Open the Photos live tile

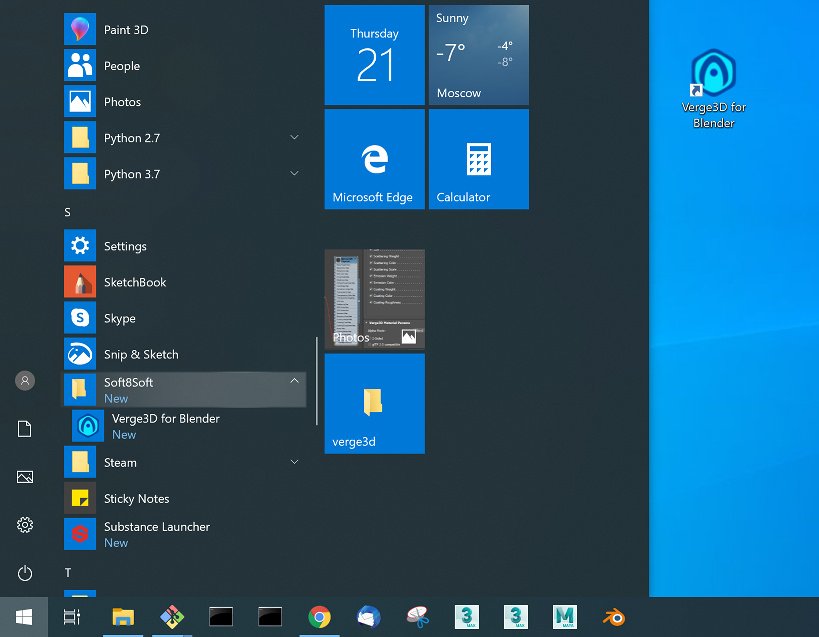375,299
